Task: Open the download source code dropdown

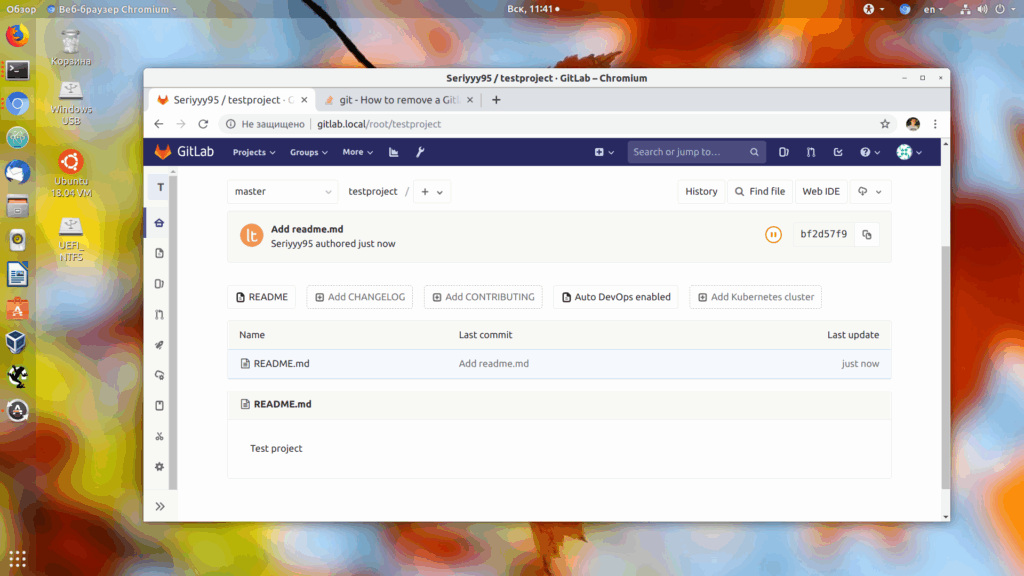Action: click(x=870, y=191)
